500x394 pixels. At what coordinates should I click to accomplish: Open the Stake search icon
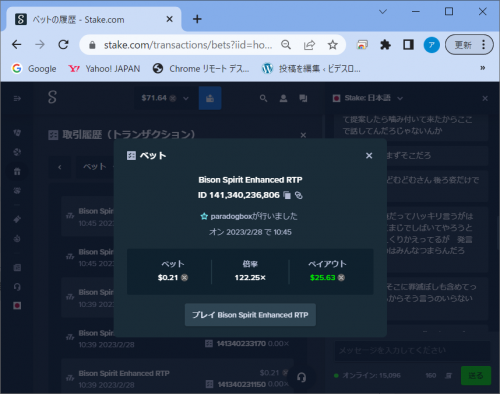263,98
